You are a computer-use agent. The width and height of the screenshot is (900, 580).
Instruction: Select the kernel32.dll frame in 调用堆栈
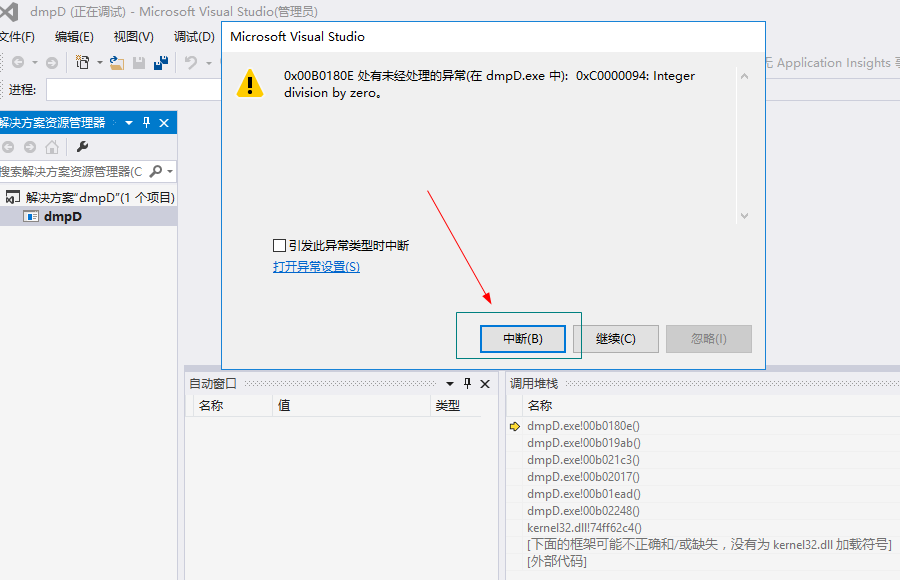(586, 527)
